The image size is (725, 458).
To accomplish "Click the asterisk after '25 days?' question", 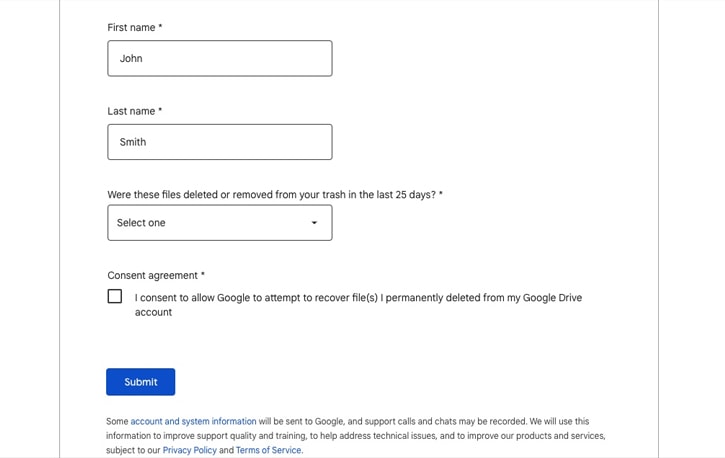I will [441, 193].
